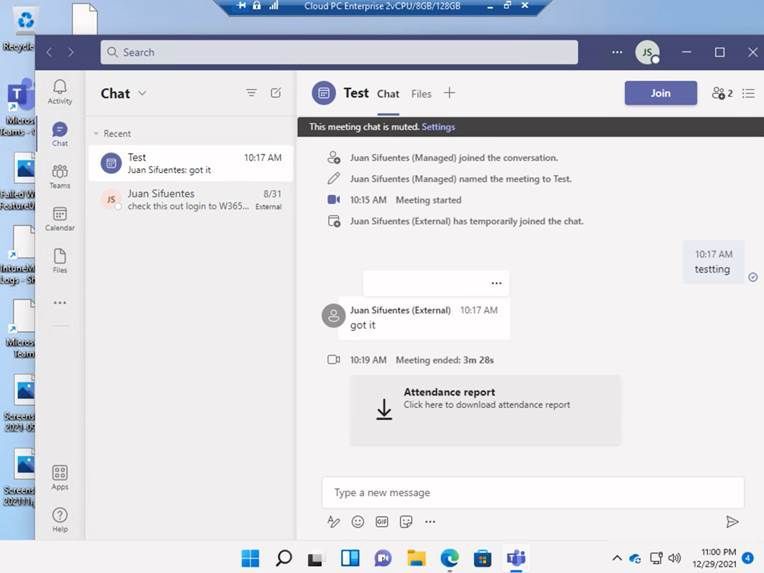Download the Attendance report
Screen dimensions: 764x573
pos(485,410)
